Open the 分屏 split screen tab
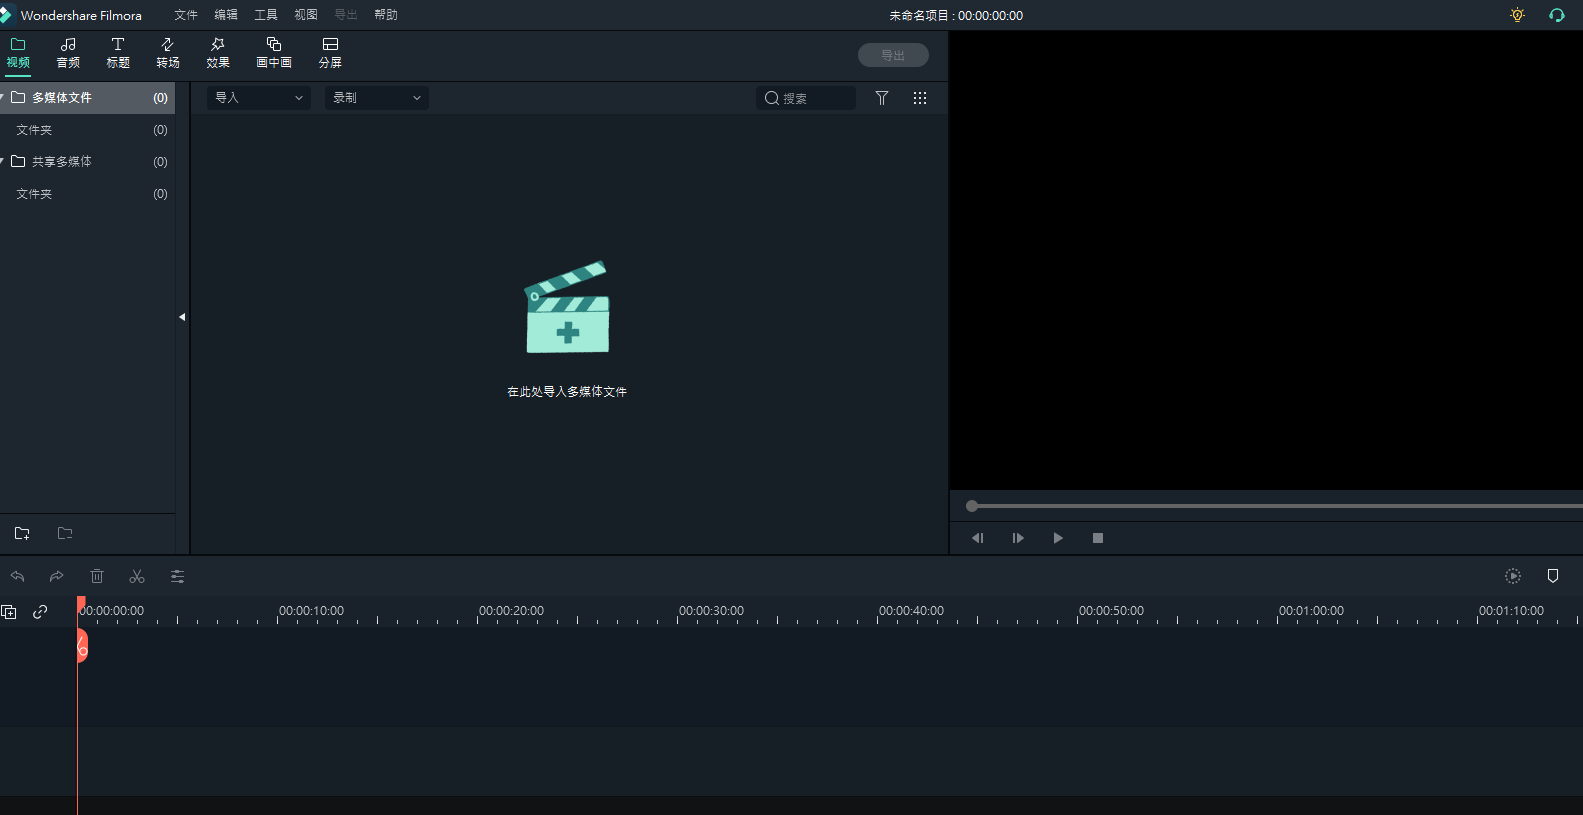The height and width of the screenshot is (815, 1583). tap(330, 53)
